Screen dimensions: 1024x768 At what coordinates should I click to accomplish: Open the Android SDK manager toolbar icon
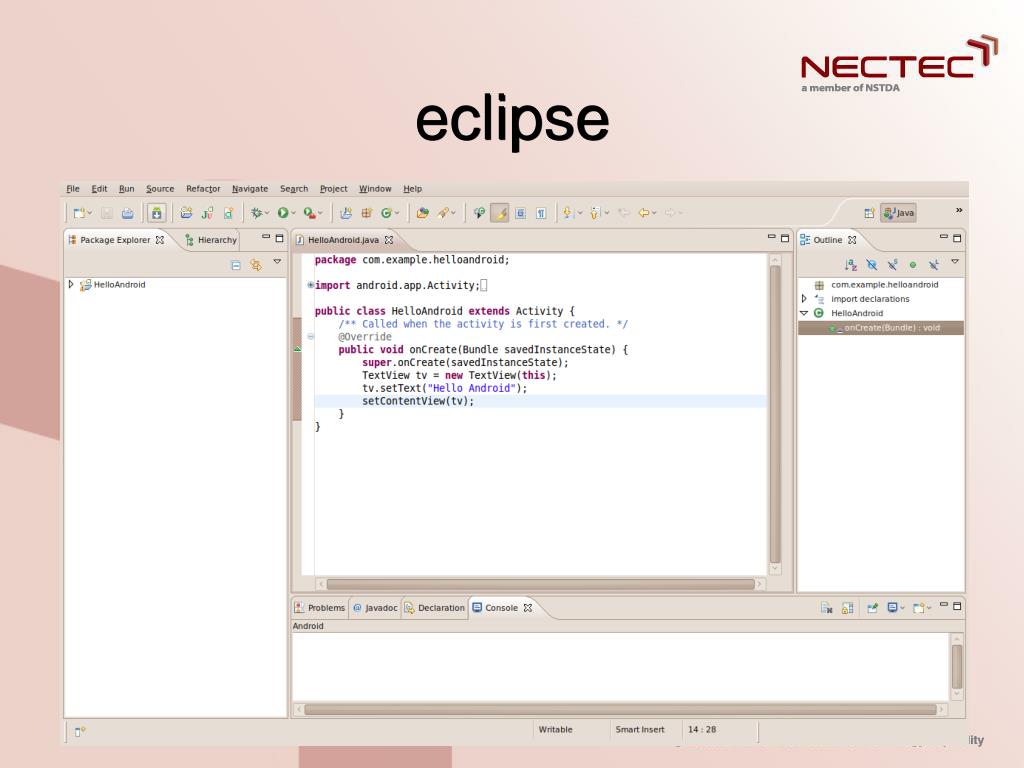pyautogui.click(x=157, y=213)
